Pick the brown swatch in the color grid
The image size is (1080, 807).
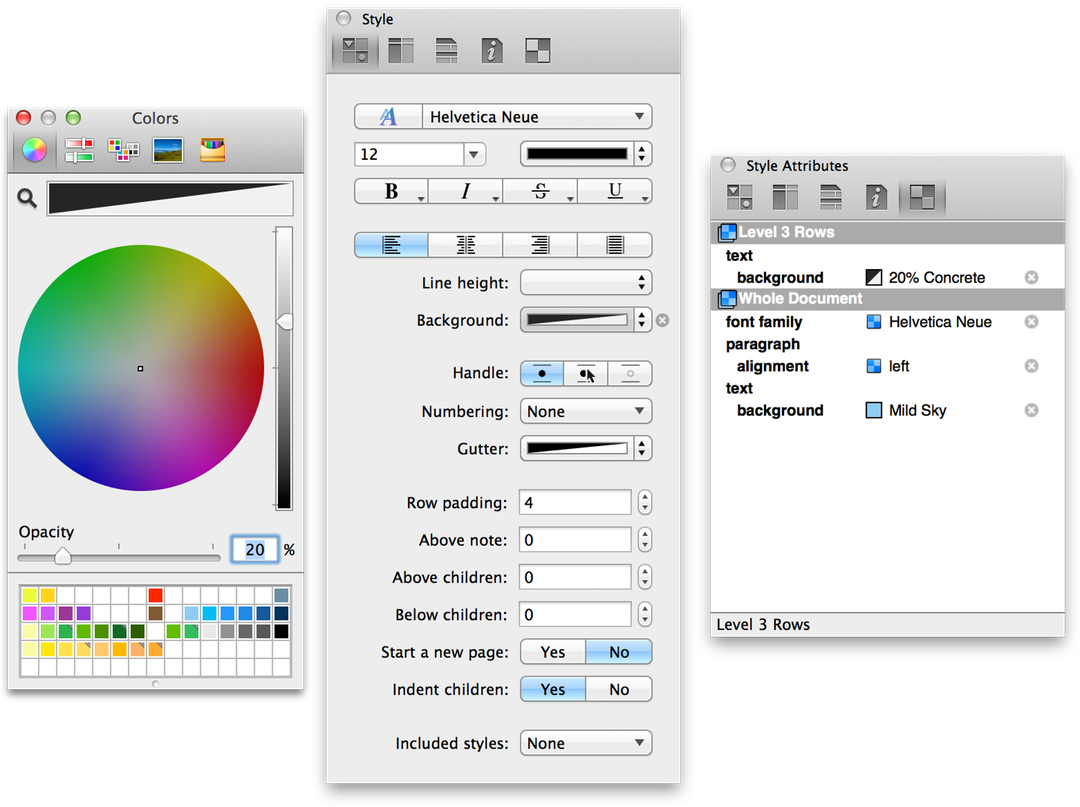(x=156, y=613)
